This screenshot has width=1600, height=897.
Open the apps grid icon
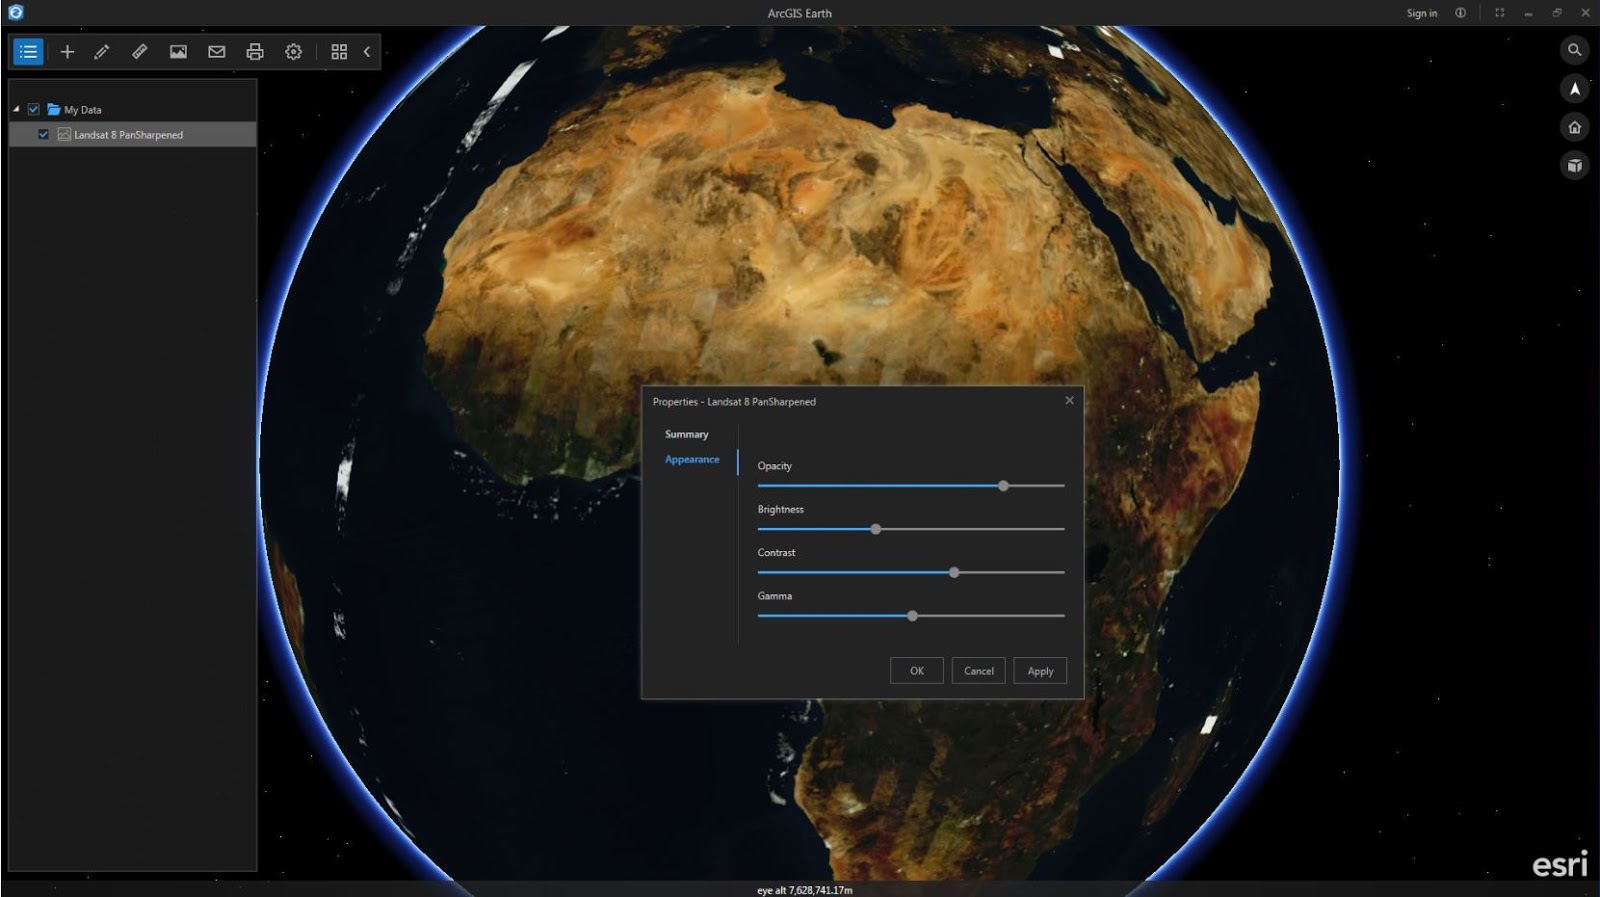click(x=339, y=52)
